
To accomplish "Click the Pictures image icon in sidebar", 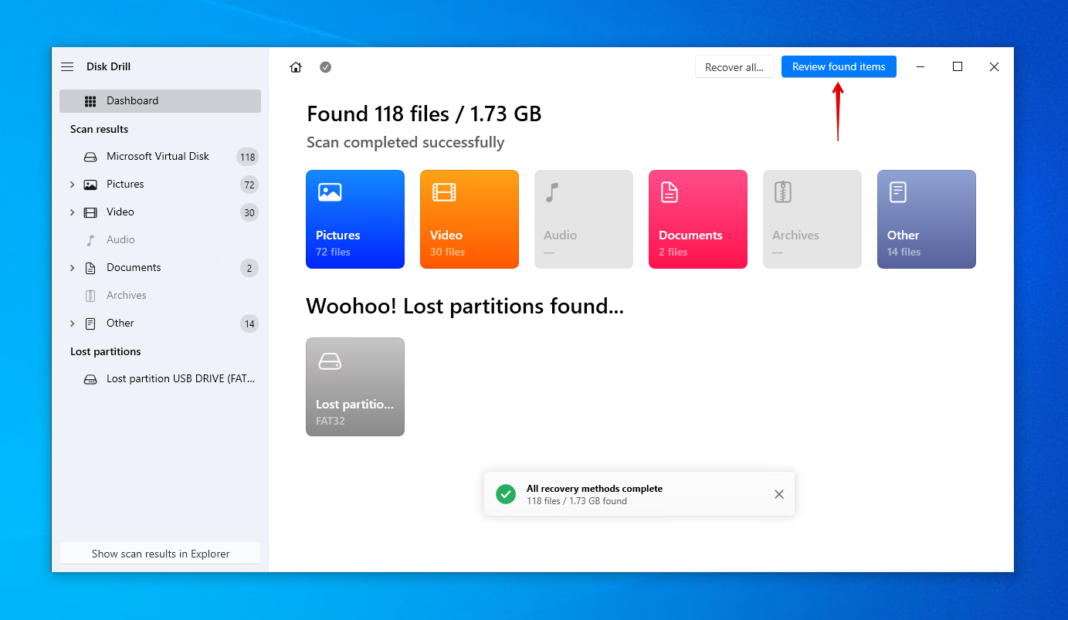I will coord(91,184).
